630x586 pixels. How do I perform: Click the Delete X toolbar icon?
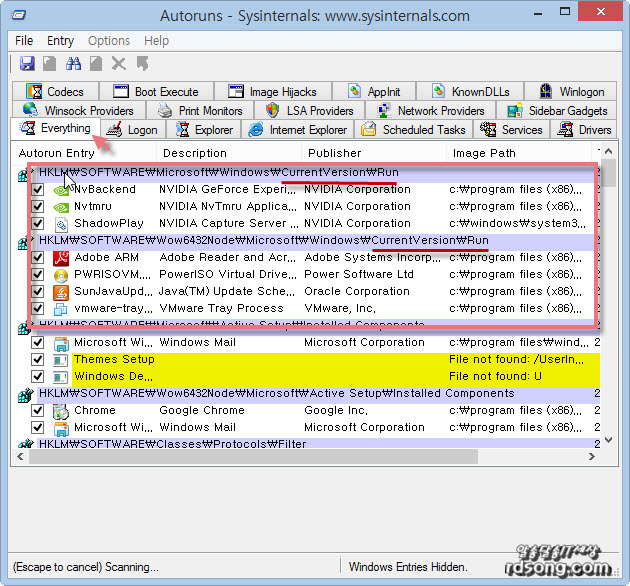119,64
